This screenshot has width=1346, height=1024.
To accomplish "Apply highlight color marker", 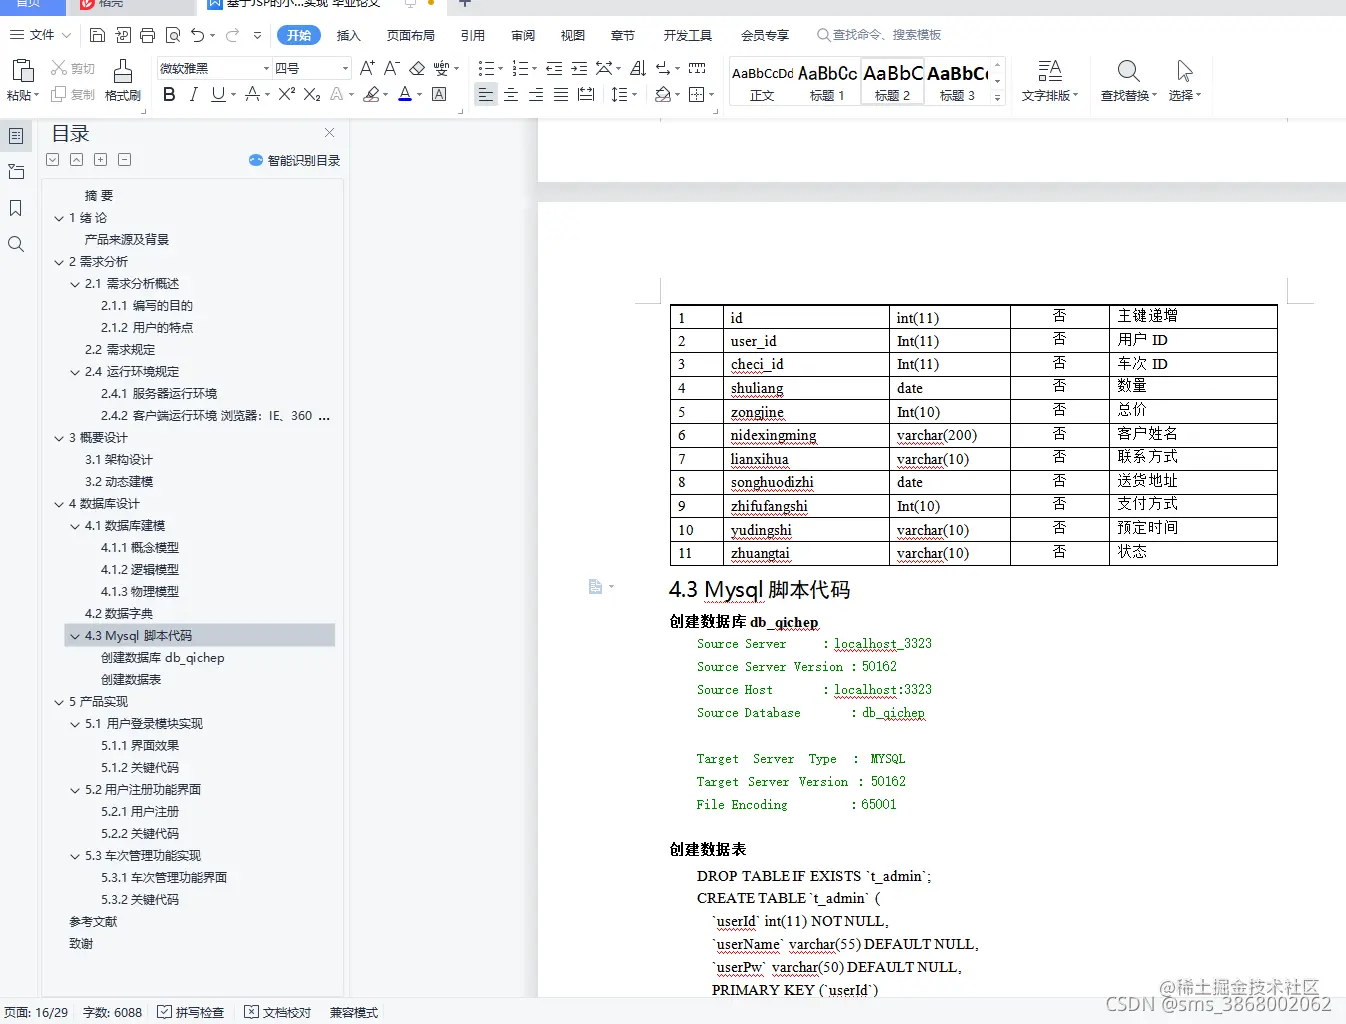I will [x=371, y=94].
